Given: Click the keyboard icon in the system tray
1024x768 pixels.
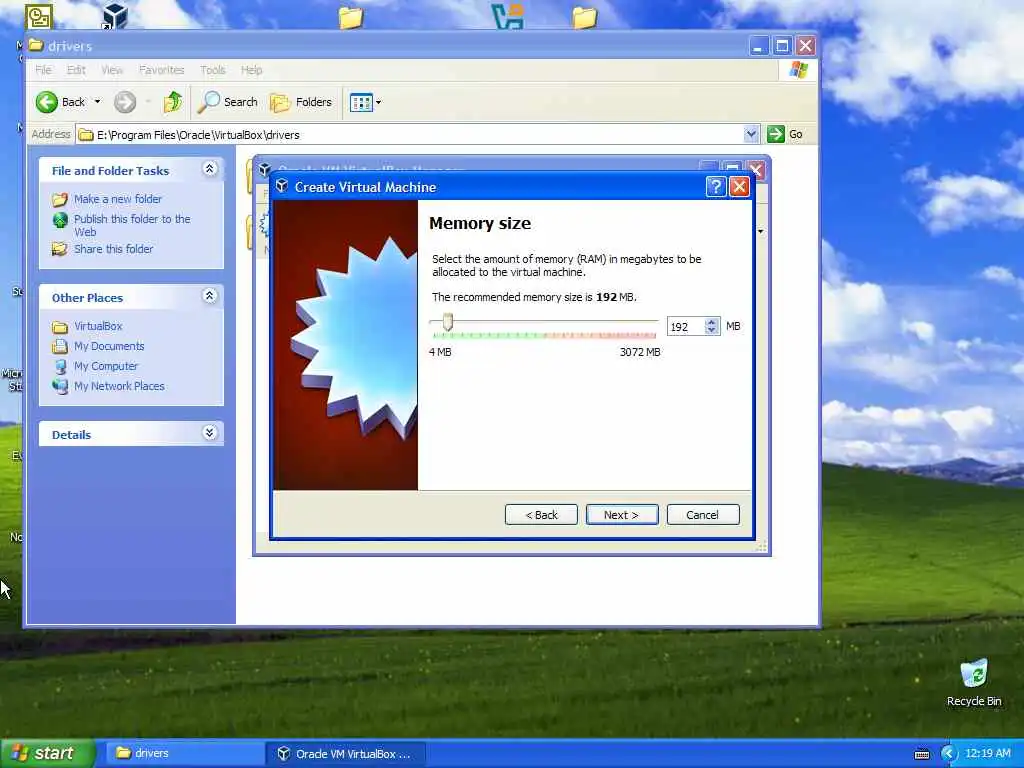Looking at the screenshot, I should pyautogui.click(x=922, y=754).
